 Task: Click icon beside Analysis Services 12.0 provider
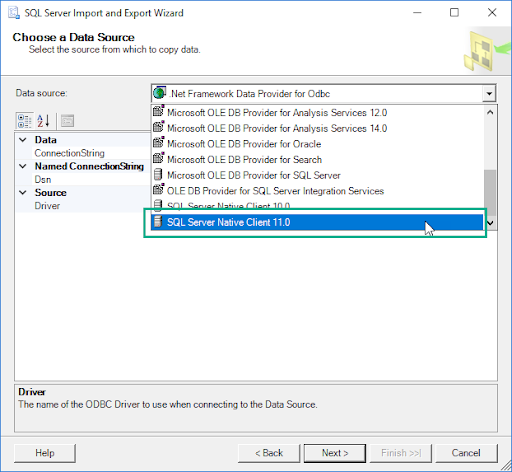click(x=159, y=110)
